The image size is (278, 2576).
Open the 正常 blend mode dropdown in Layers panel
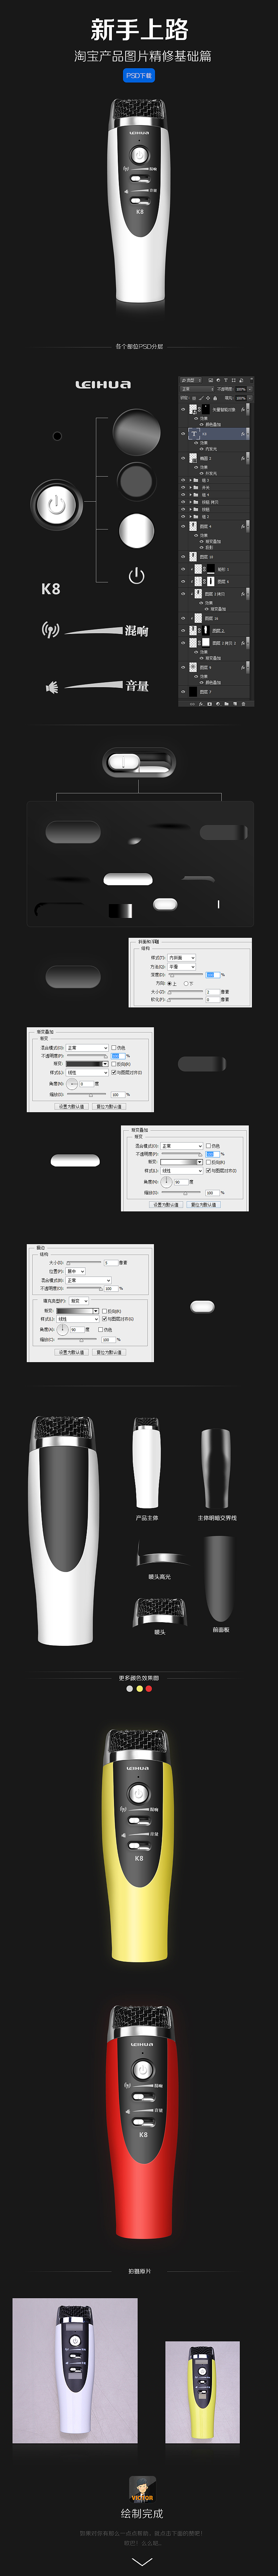coord(197,389)
